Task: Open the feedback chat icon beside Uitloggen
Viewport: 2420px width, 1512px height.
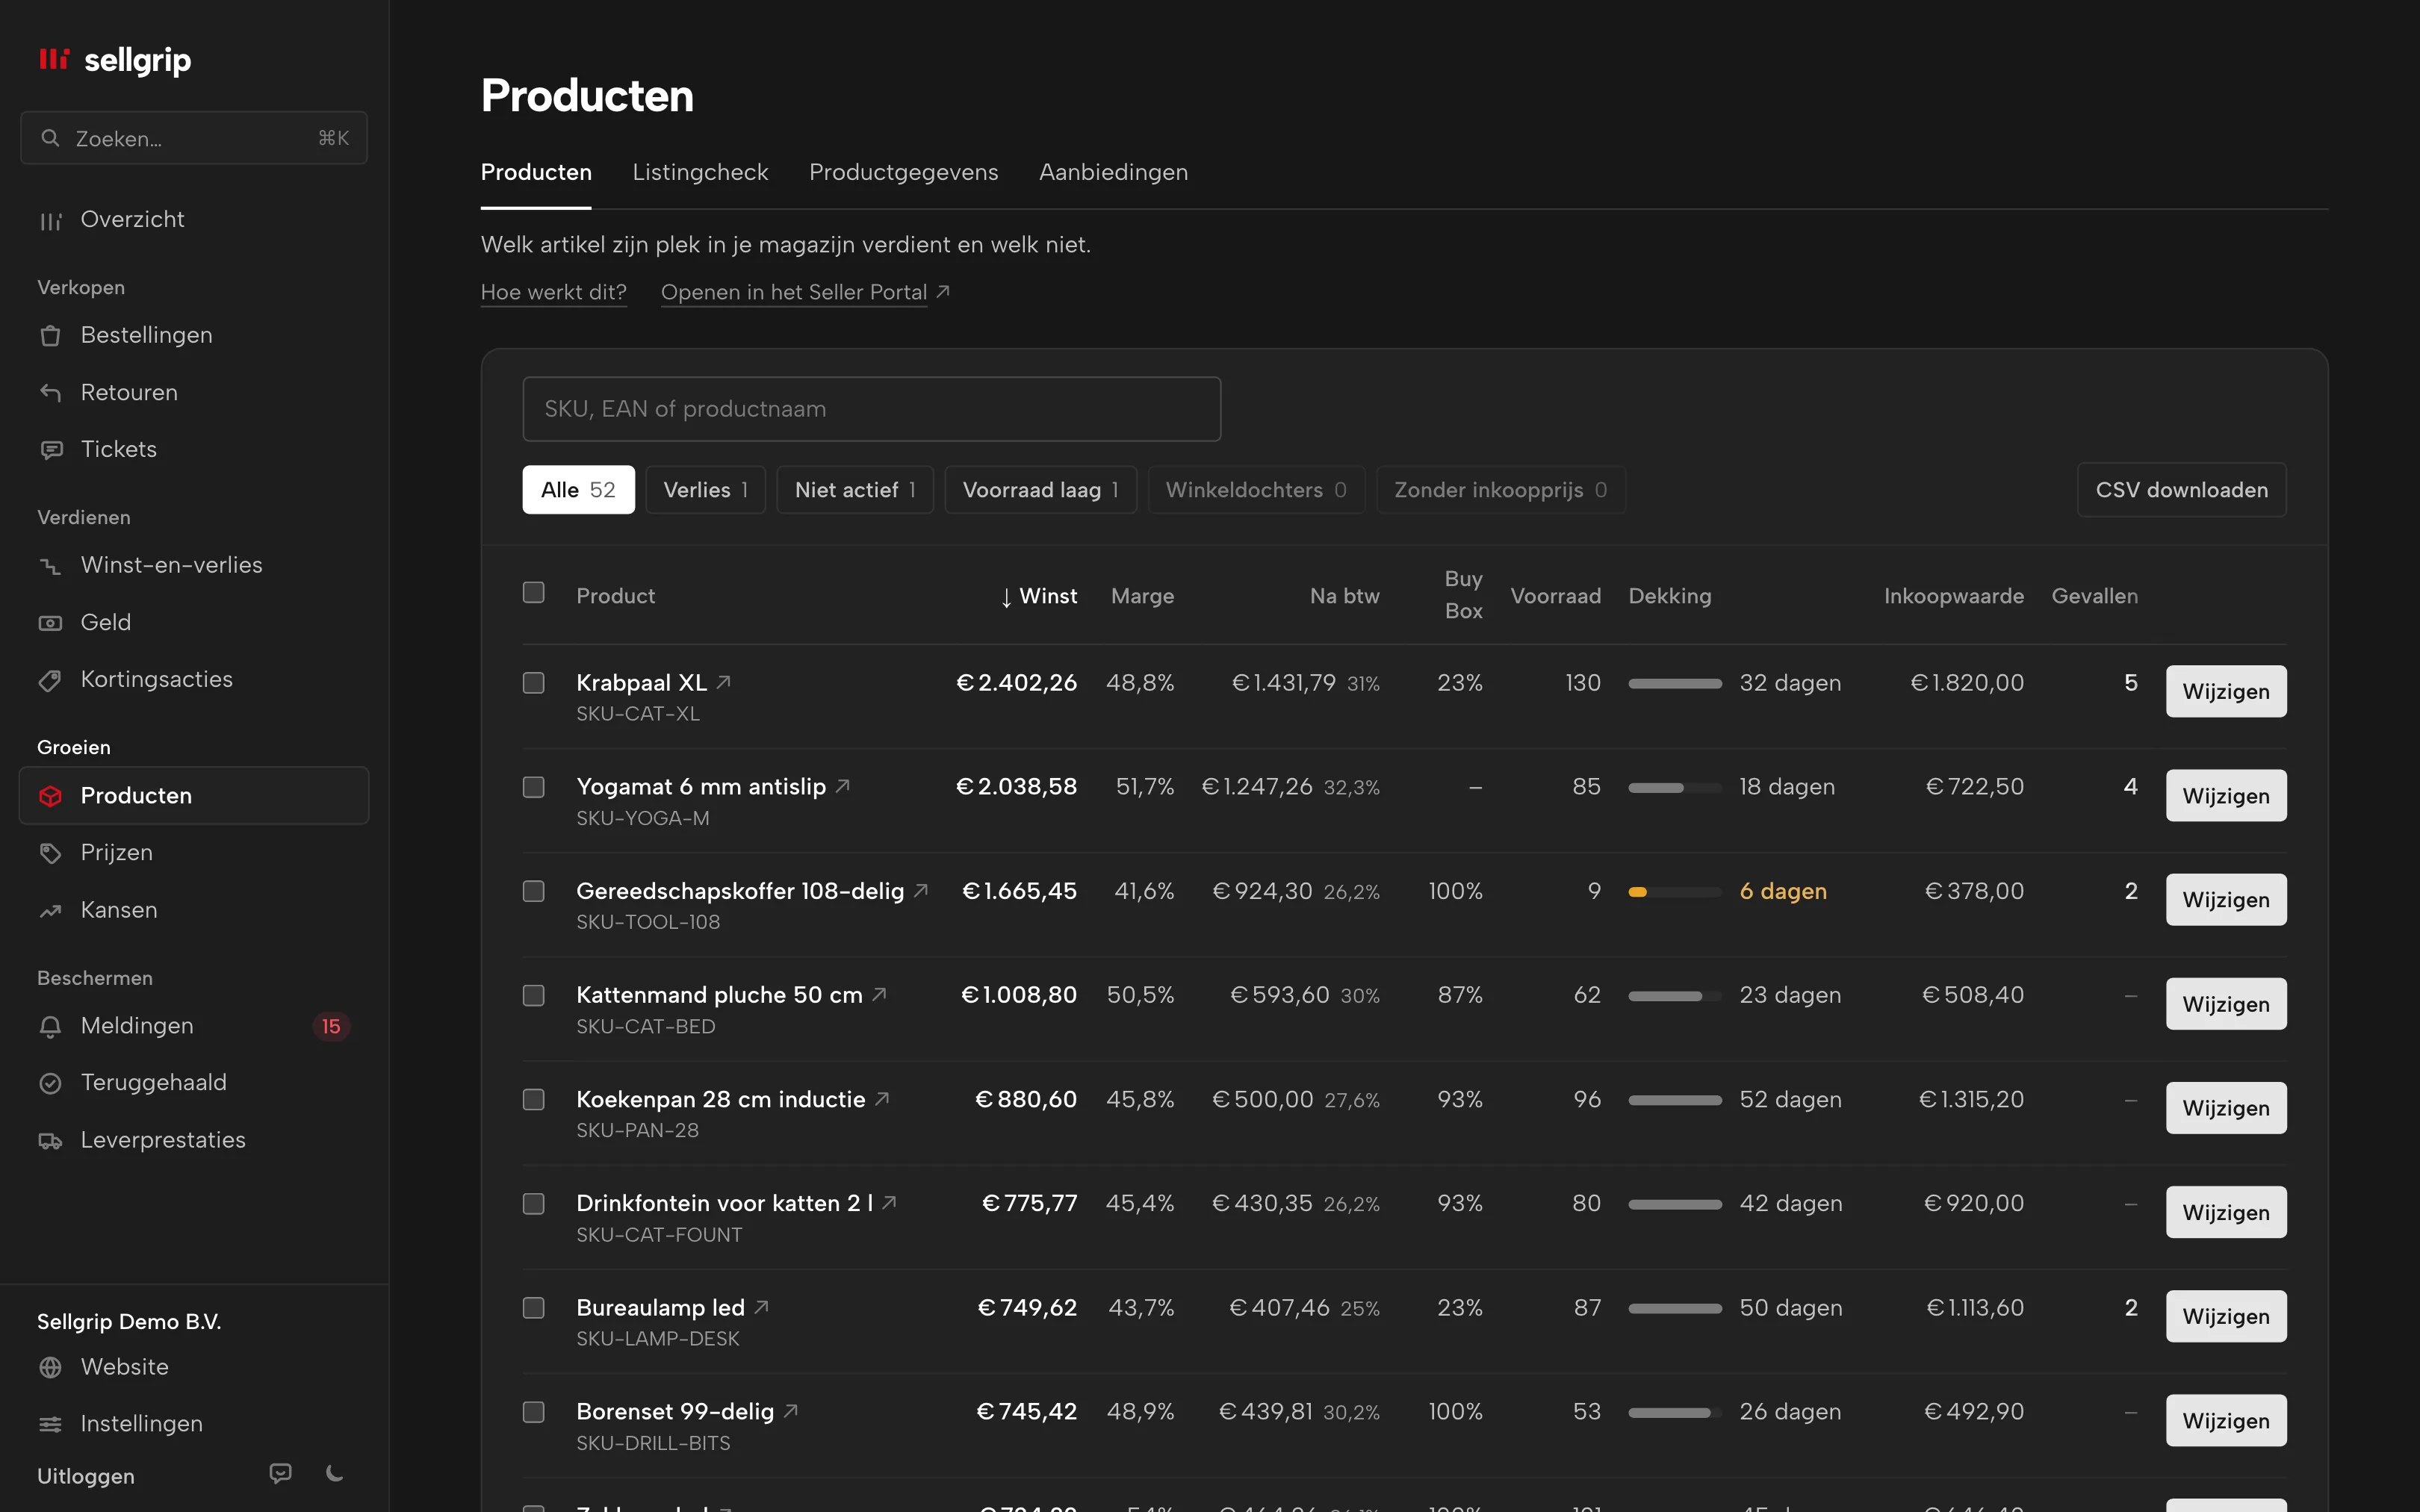Action: (281, 1473)
